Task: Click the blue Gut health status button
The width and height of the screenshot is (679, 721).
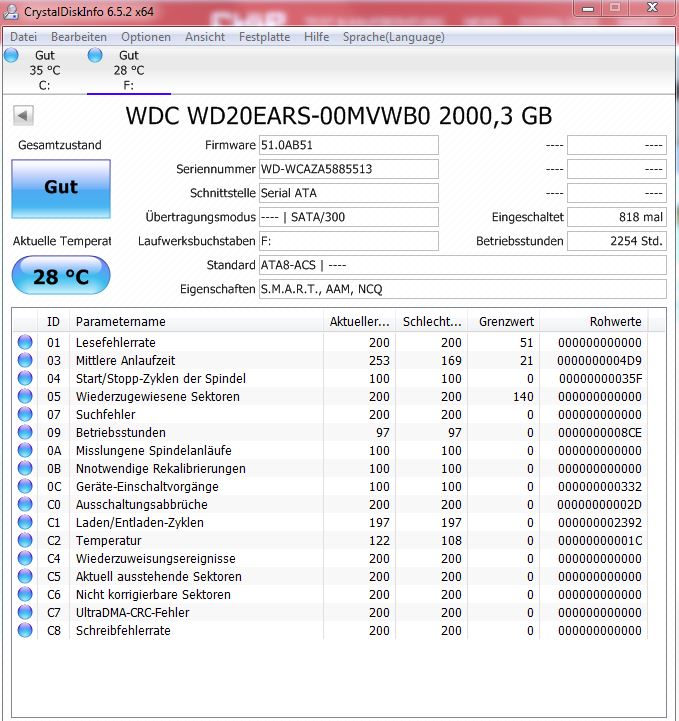Action: (61, 189)
